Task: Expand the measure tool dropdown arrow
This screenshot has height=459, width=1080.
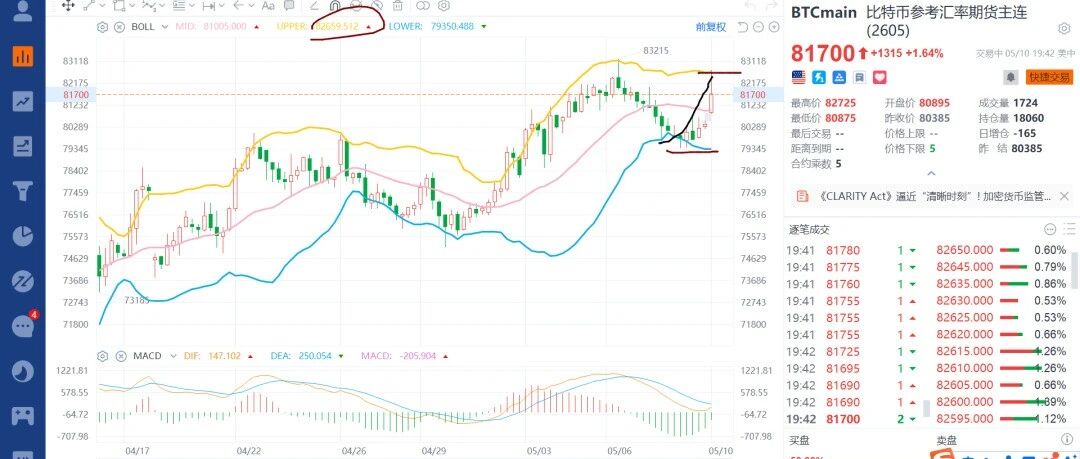Action: coord(222,6)
